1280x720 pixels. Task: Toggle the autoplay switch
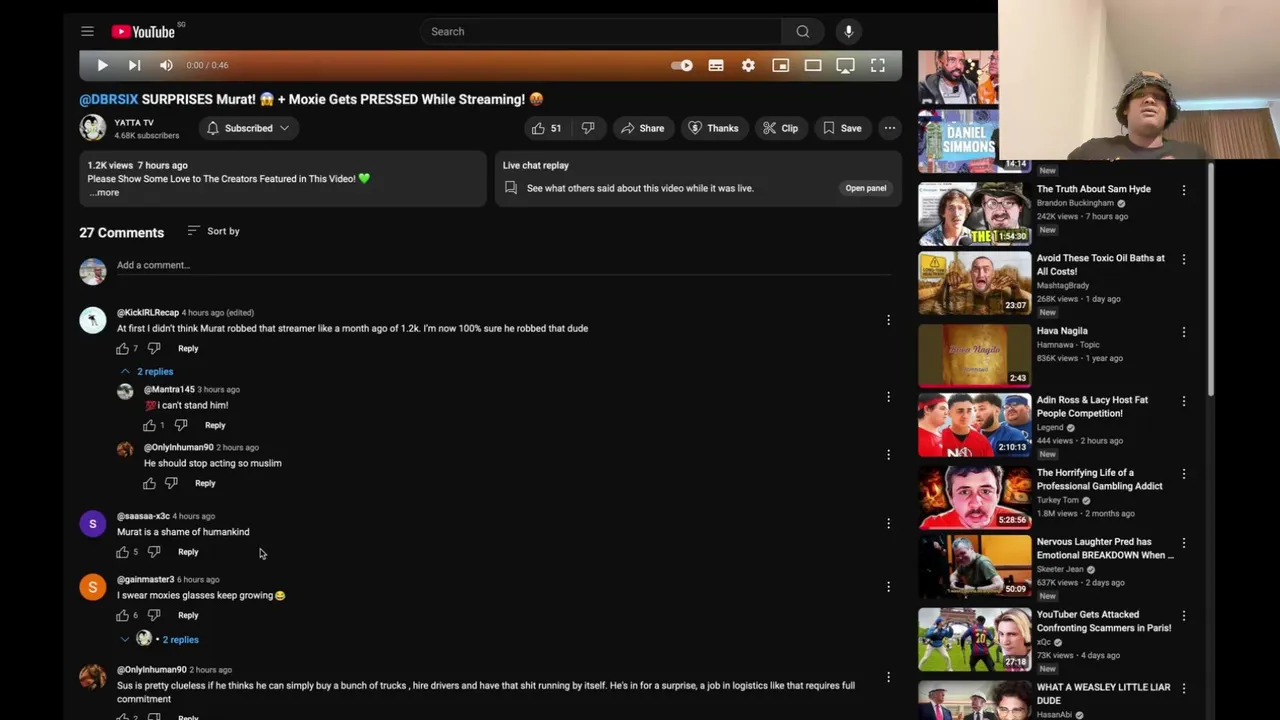[682, 66]
